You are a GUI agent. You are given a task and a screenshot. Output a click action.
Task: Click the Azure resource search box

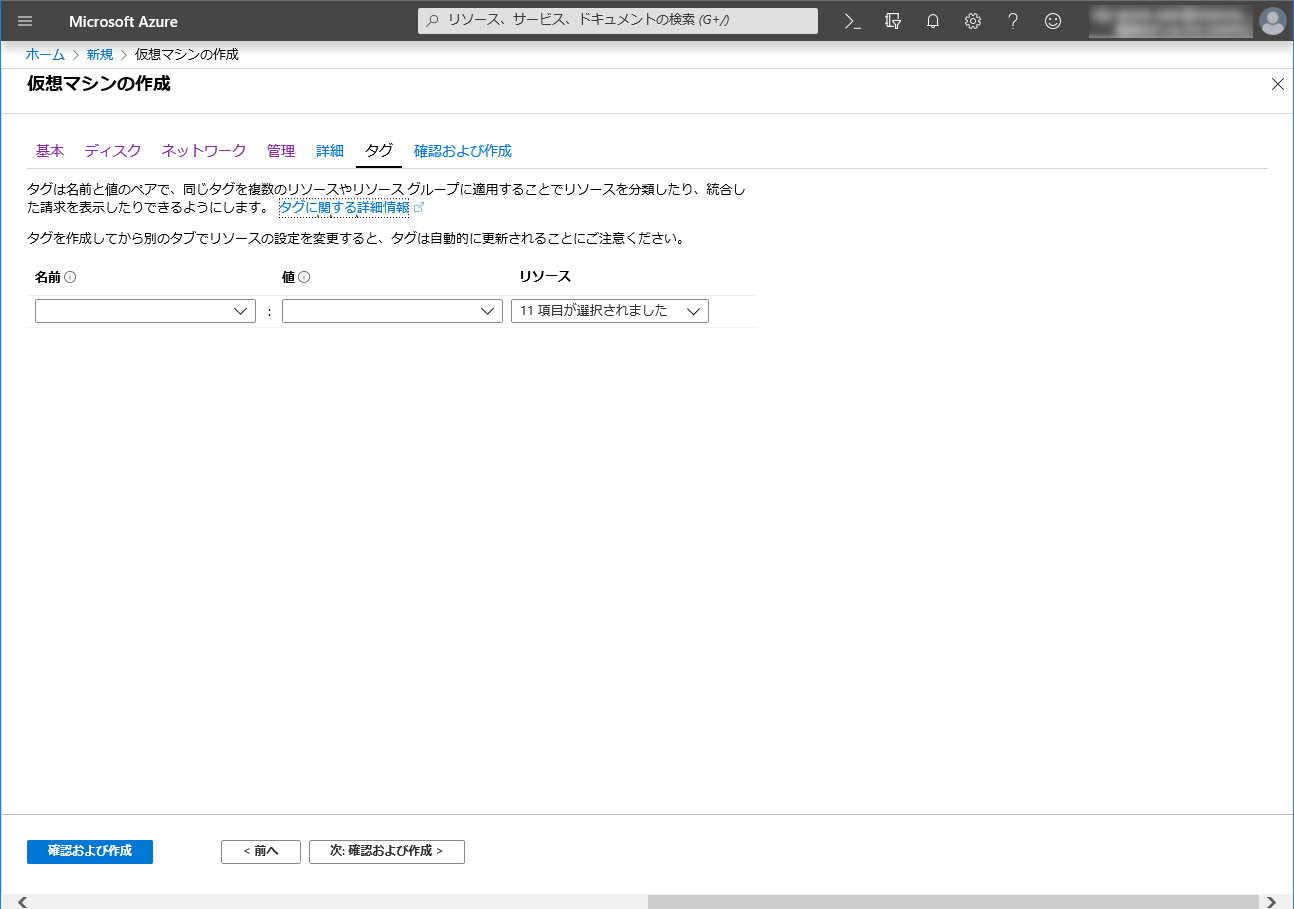pyautogui.click(x=618, y=21)
